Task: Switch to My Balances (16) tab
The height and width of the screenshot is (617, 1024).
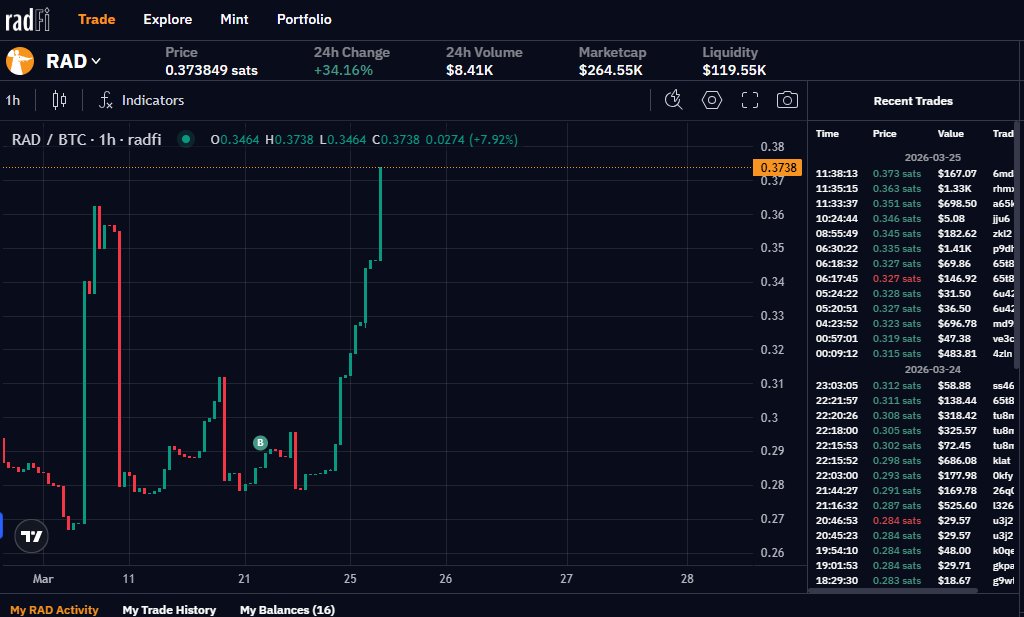Action: coord(287,609)
